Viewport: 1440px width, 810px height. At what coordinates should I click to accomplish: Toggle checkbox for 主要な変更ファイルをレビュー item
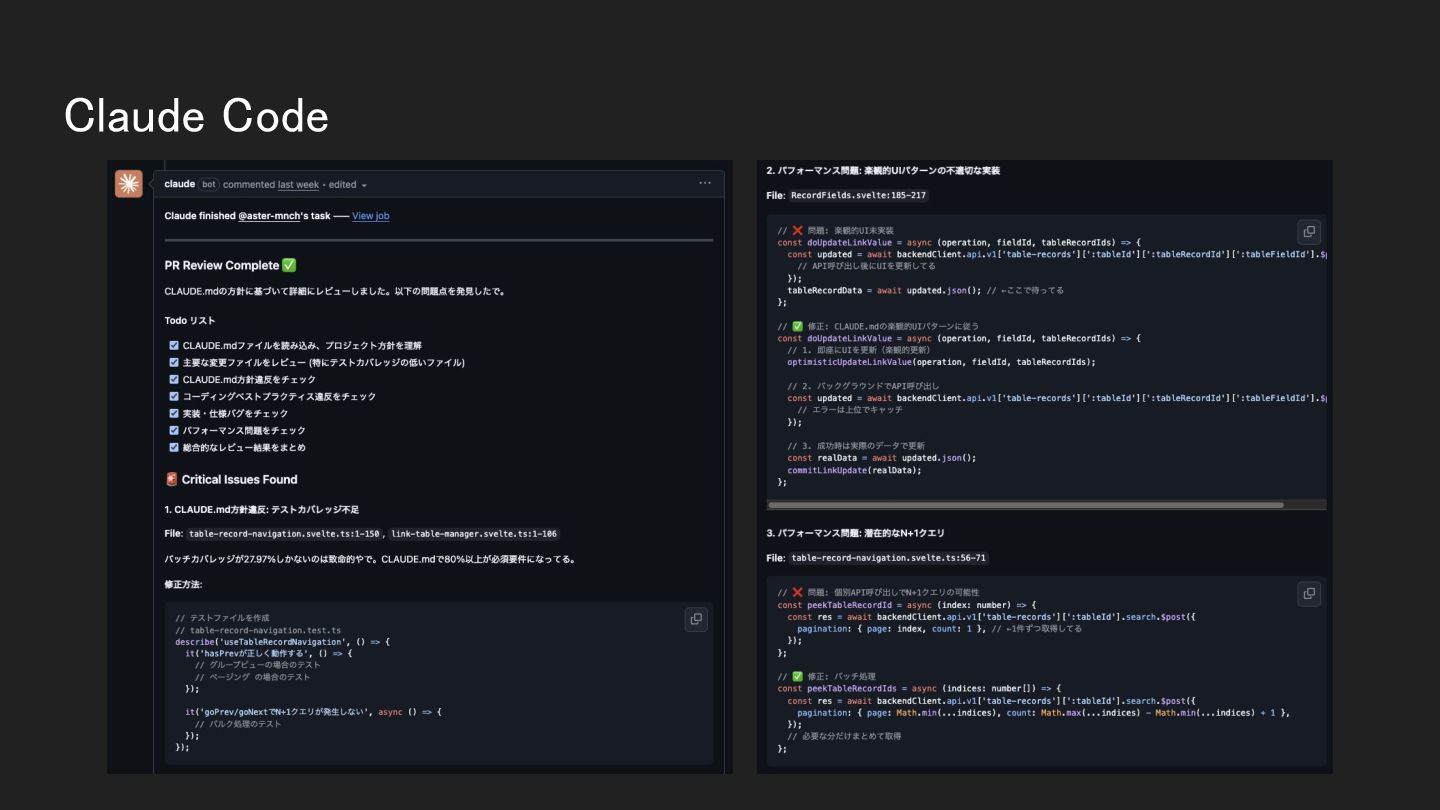tap(174, 362)
